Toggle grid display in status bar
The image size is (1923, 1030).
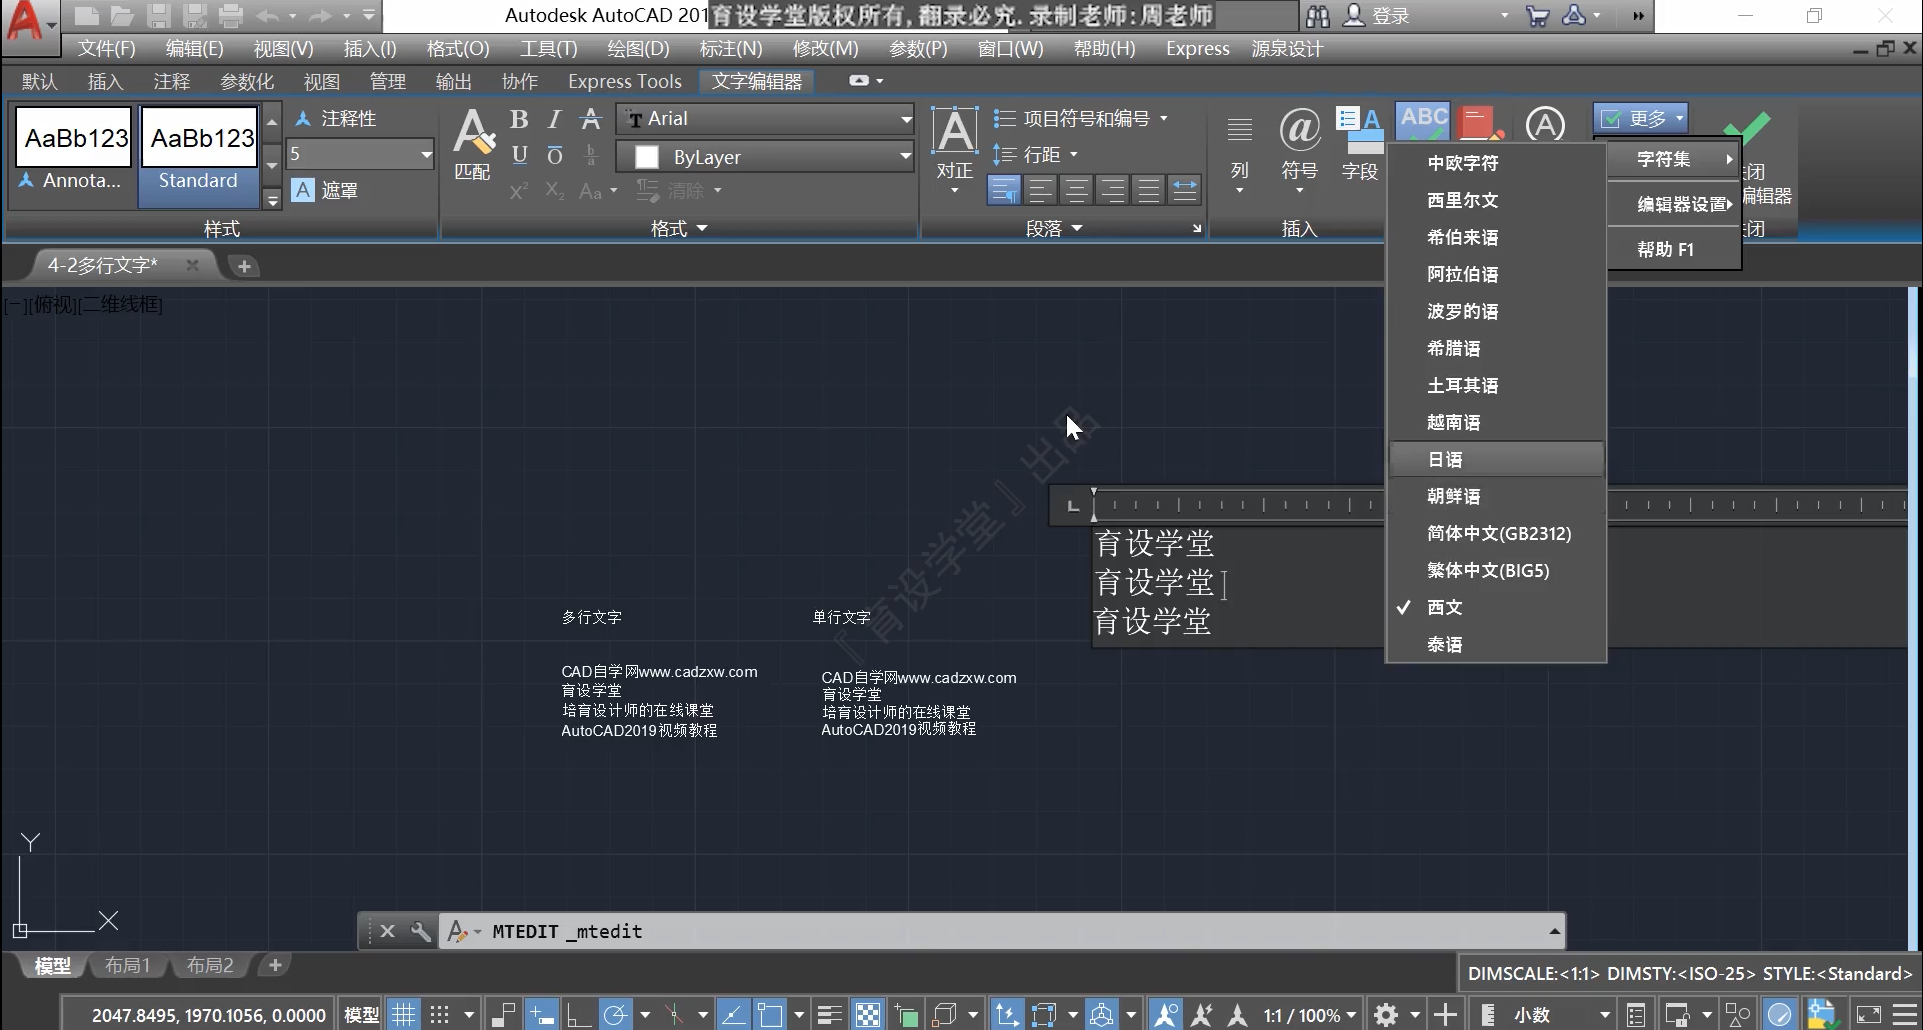tap(403, 1015)
